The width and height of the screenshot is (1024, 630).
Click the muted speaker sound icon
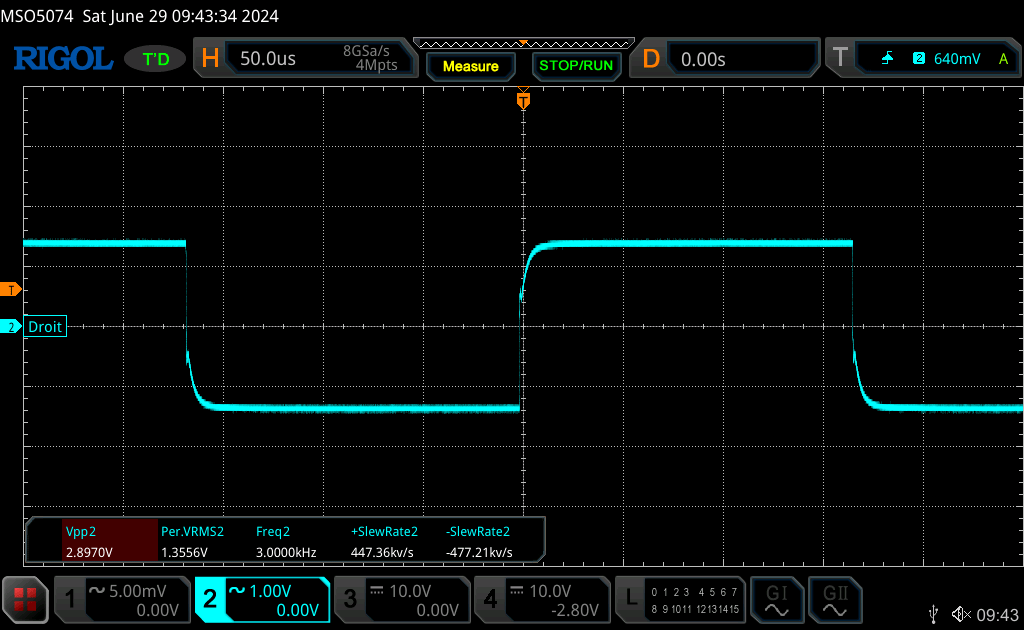[961, 614]
